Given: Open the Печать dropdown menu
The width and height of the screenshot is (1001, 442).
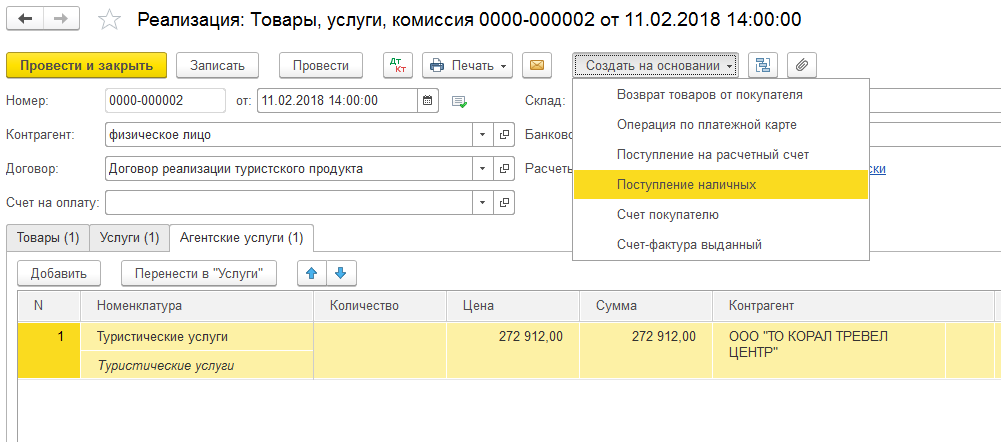Looking at the screenshot, I should point(467,65).
